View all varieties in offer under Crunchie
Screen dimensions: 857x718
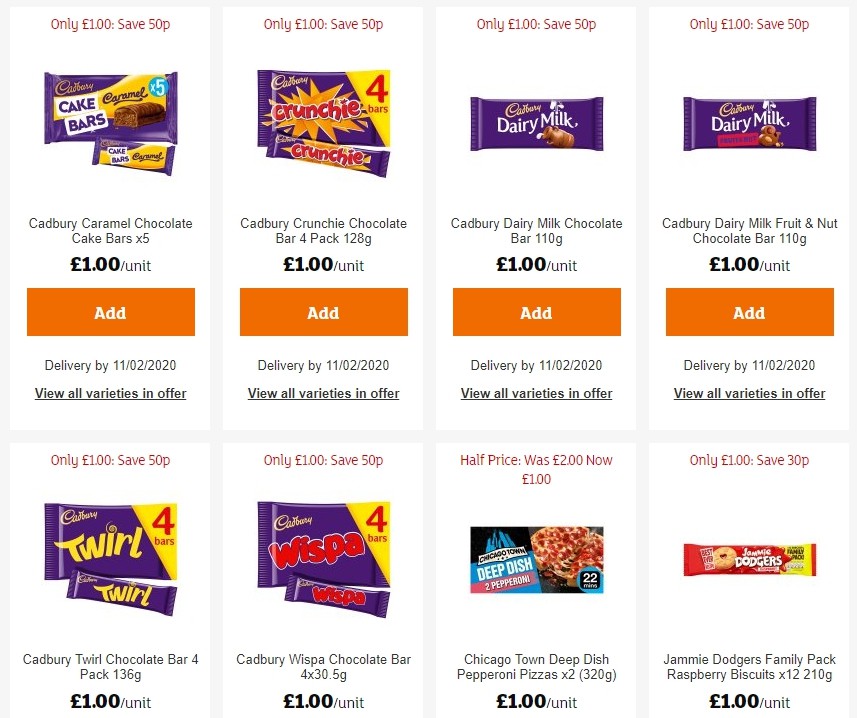pyautogui.click(x=323, y=394)
